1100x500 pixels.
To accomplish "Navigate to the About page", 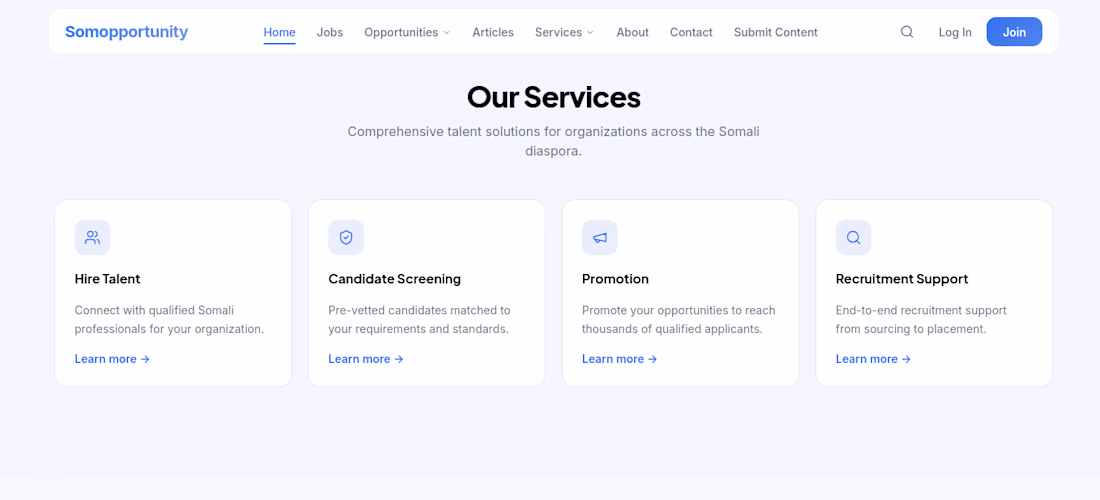I will (632, 32).
